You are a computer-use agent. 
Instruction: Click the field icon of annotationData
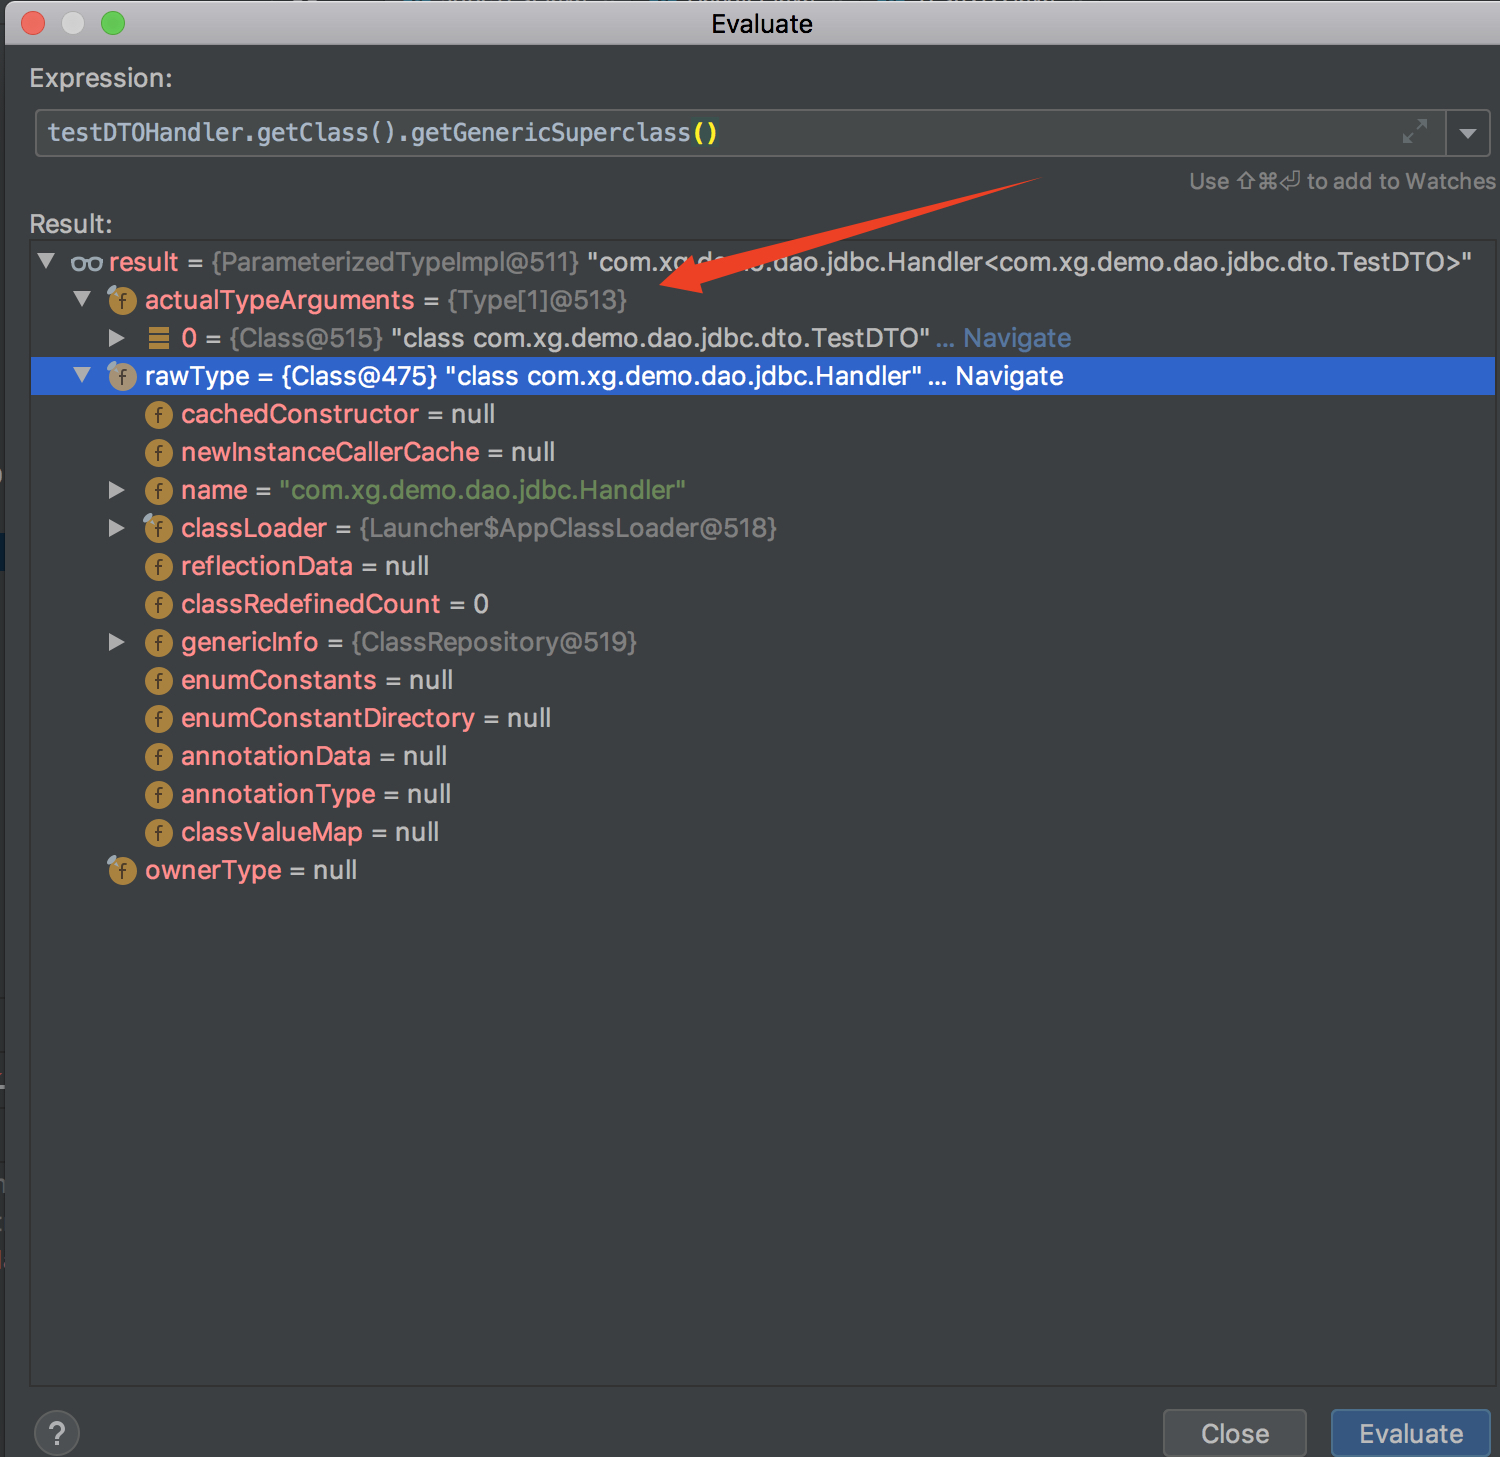pyautogui.click(x=159, y=756)
